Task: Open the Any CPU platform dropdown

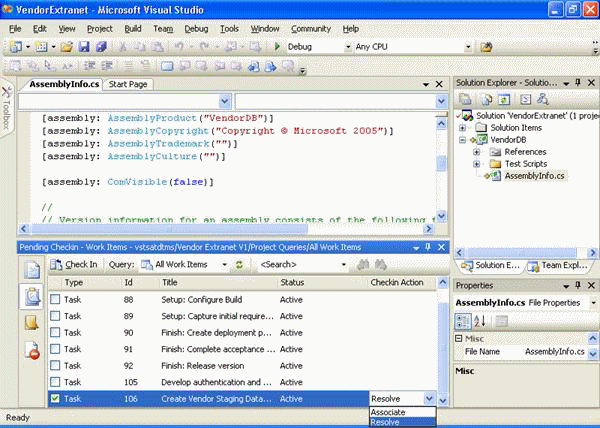Action: [468, 47]
